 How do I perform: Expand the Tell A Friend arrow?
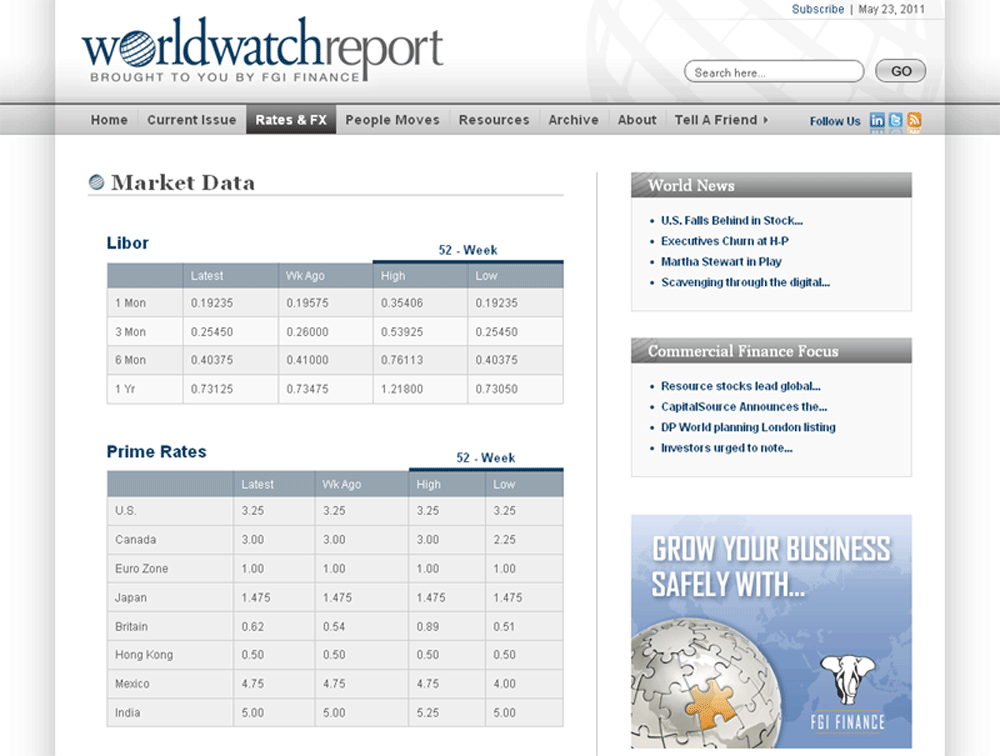766,120
